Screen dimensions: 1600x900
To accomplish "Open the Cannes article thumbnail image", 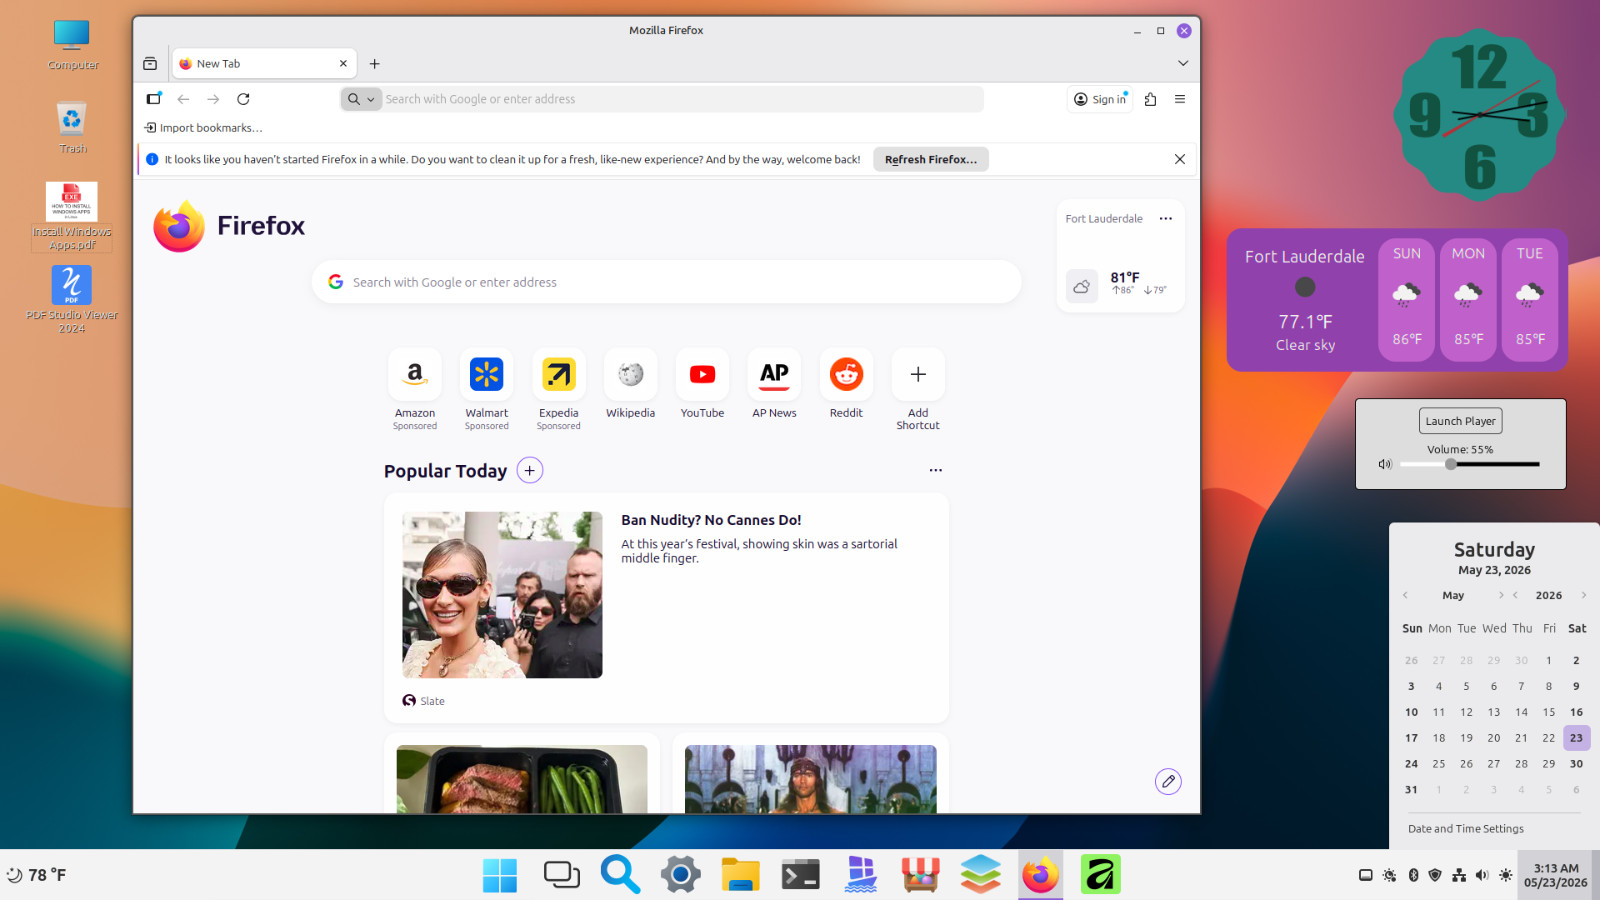I will 502,595.
